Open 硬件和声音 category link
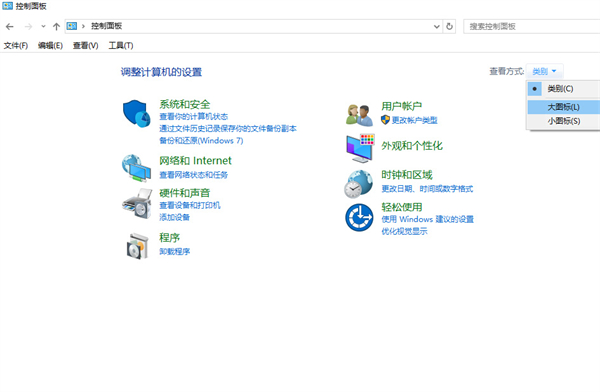 185,193
